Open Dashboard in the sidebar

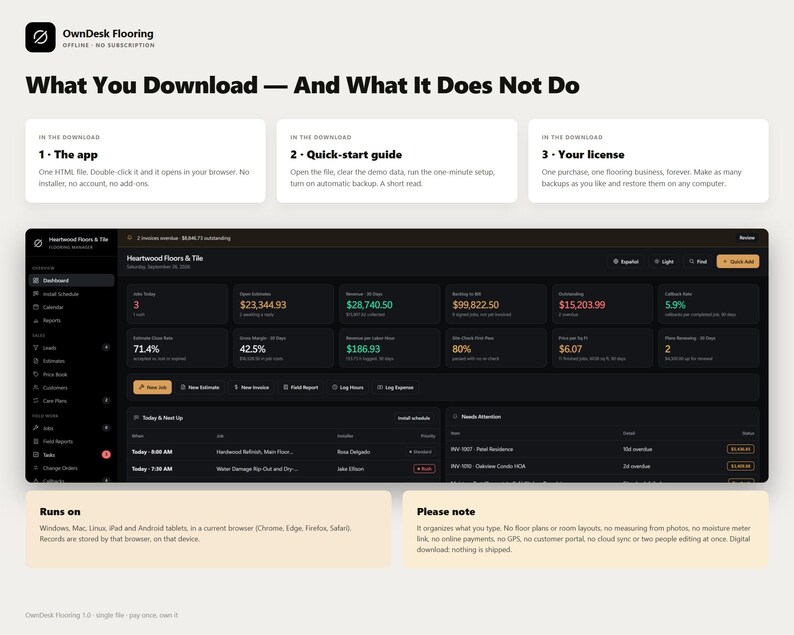pyautogui.click(x=71, y=280)
